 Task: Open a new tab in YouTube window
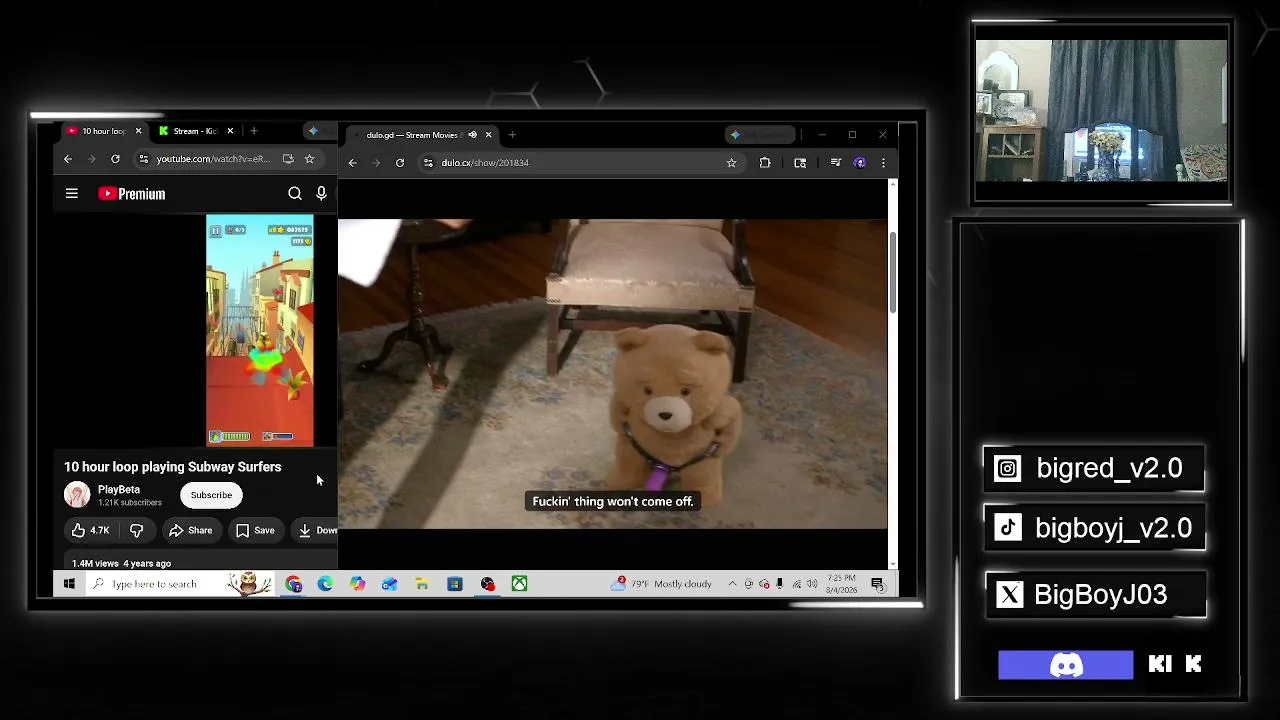click(x=254, y=131)
